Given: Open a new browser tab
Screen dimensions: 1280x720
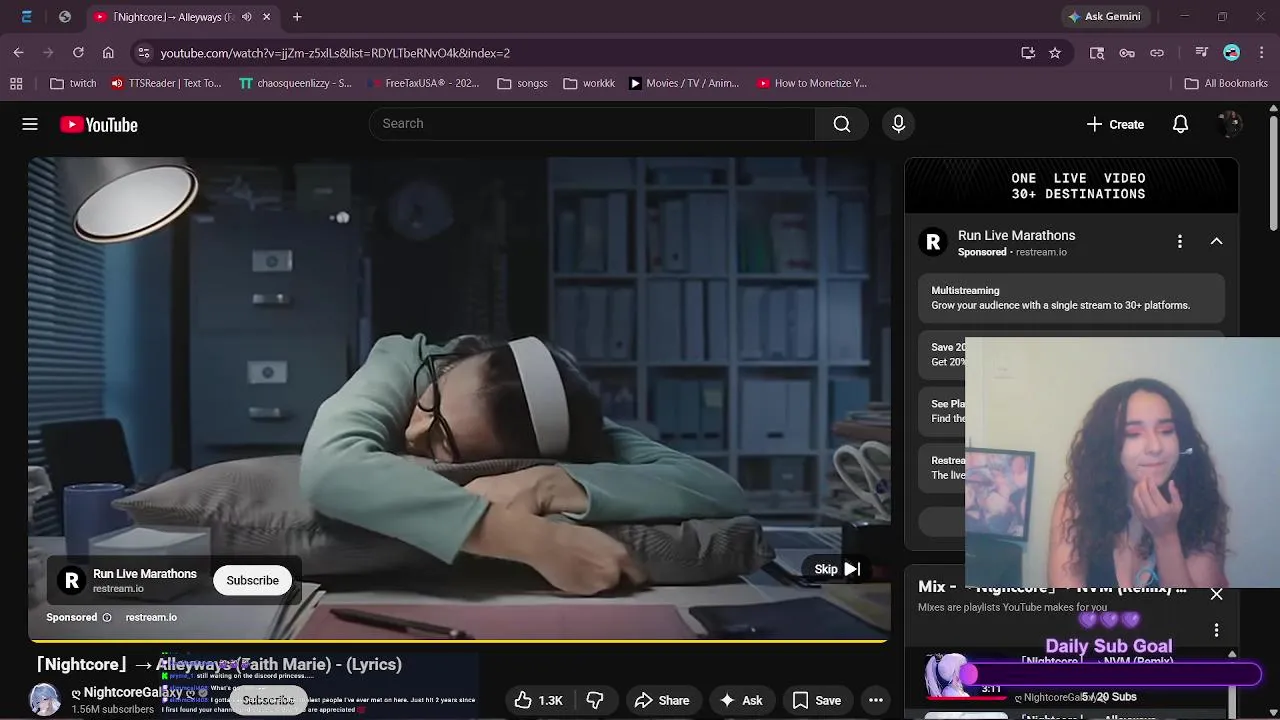Looking at the screenshot, I should click(x=297, y=17).
